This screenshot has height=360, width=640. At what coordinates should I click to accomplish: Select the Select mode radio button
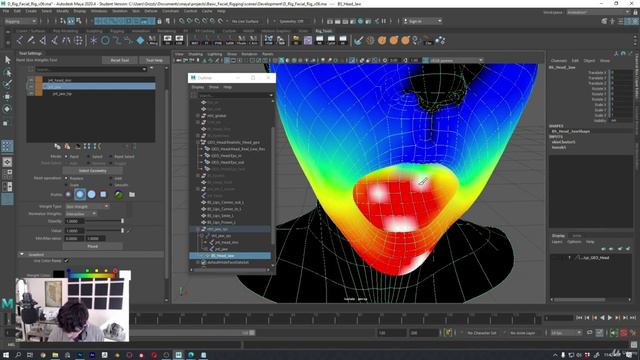pyautogui.click(x=89, y=157)
